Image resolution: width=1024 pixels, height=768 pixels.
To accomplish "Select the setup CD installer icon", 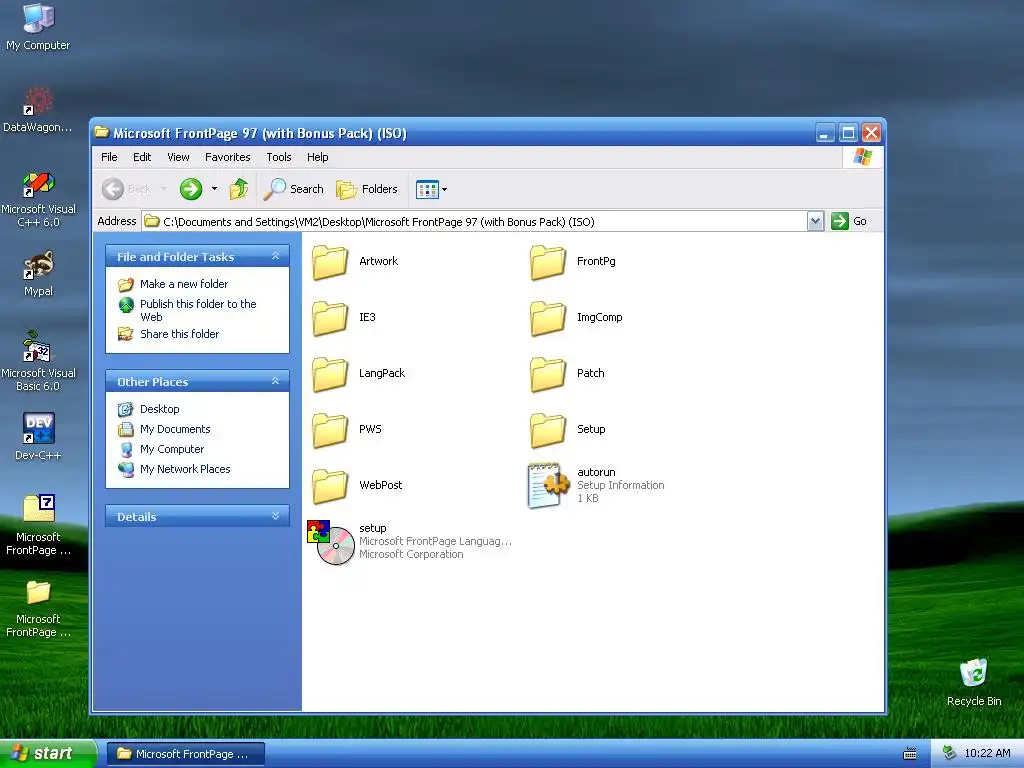I will (331, 542).
